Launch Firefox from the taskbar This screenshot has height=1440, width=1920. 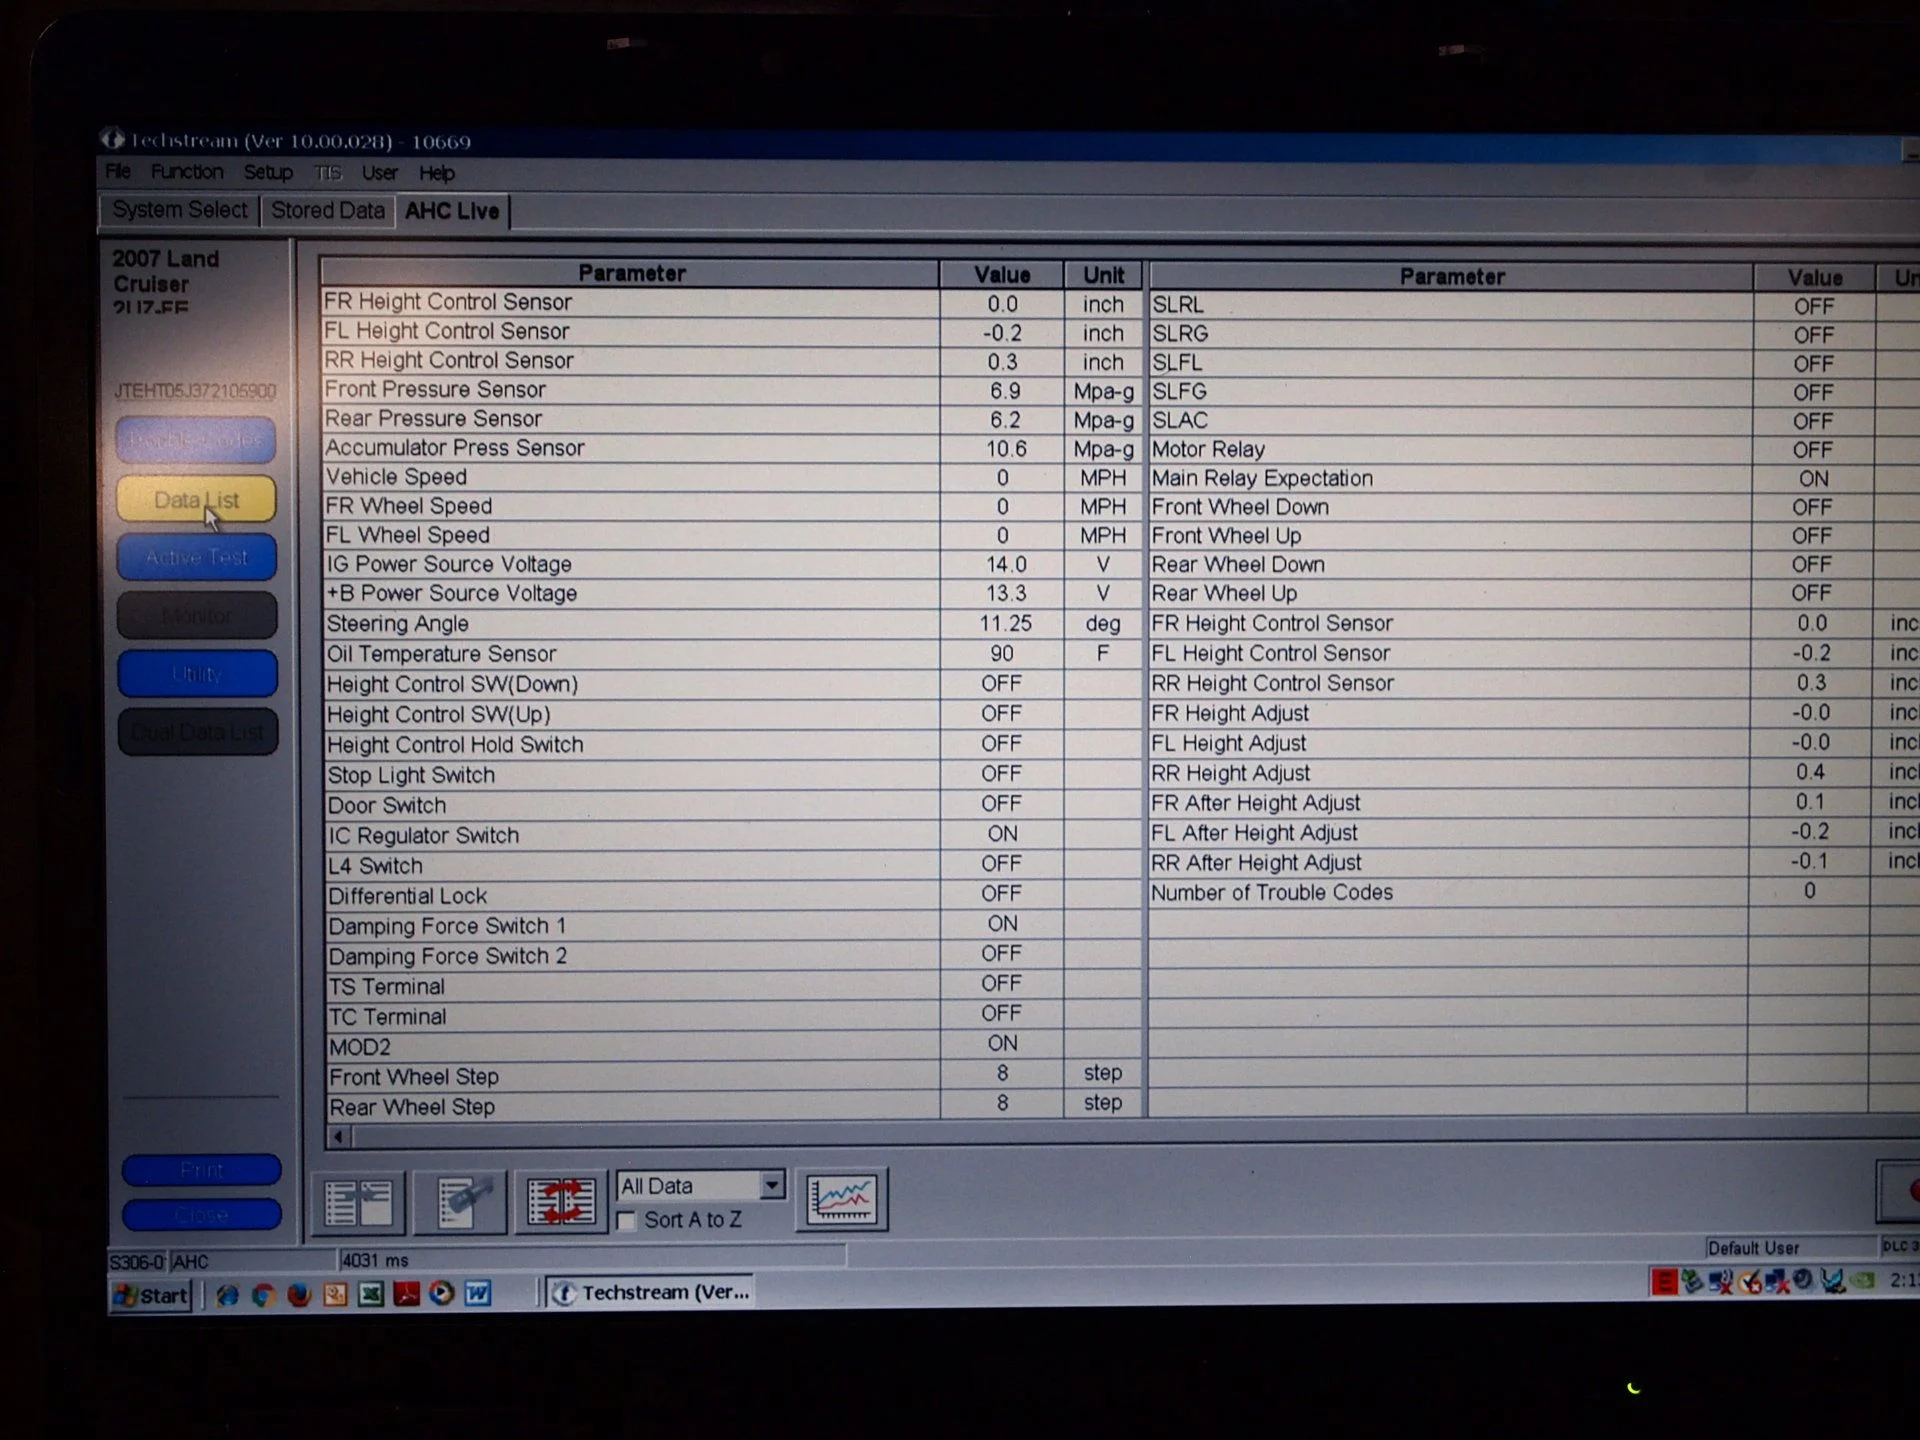click(x=299, y=1294)
